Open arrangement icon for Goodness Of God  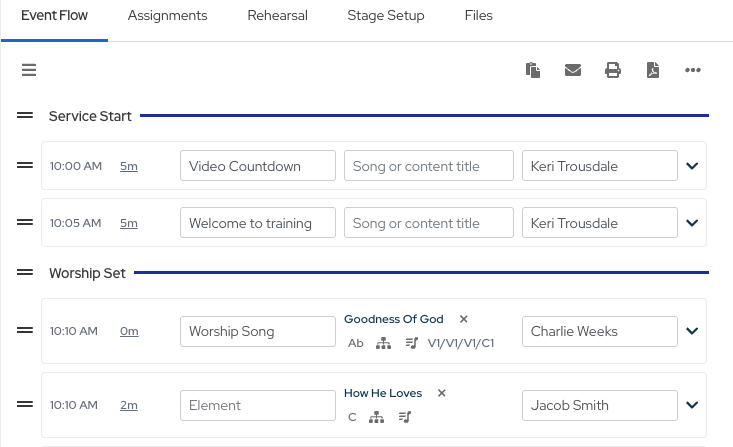click(383, 343)
